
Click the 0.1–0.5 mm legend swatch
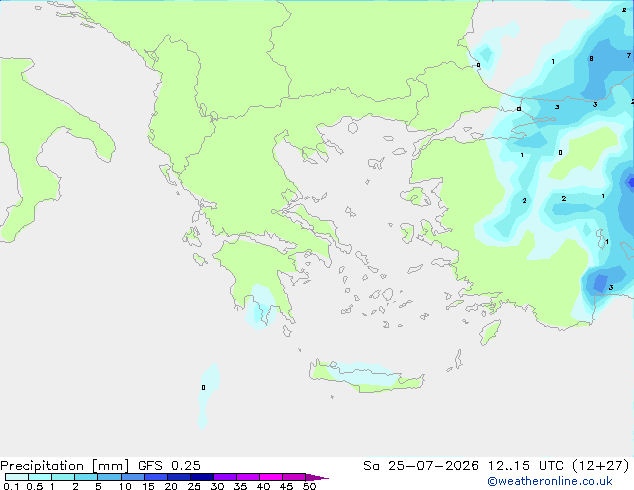click(17, 477)
